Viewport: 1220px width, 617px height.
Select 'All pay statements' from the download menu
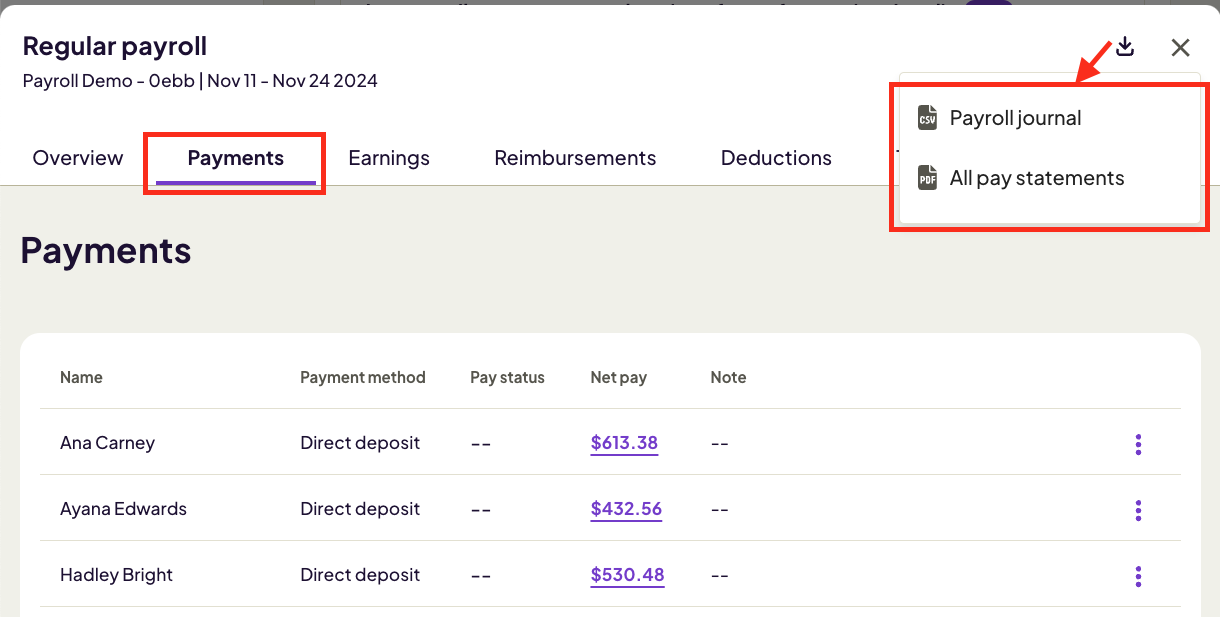point(1035,178)
